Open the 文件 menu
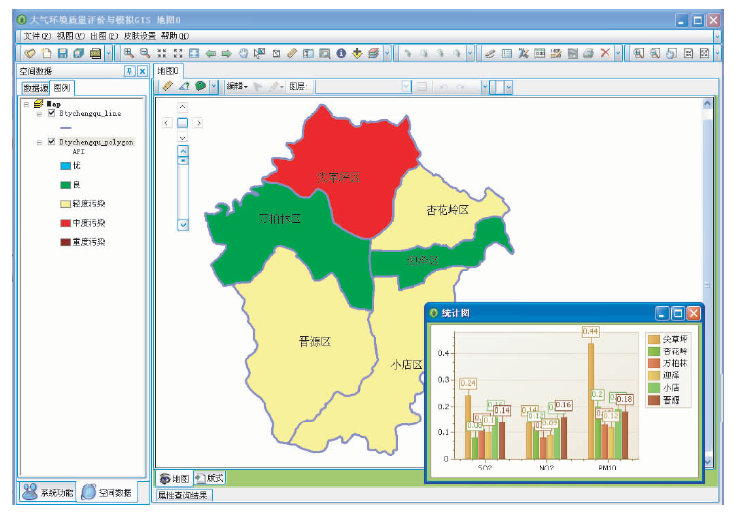 click(x=36, y=35)
